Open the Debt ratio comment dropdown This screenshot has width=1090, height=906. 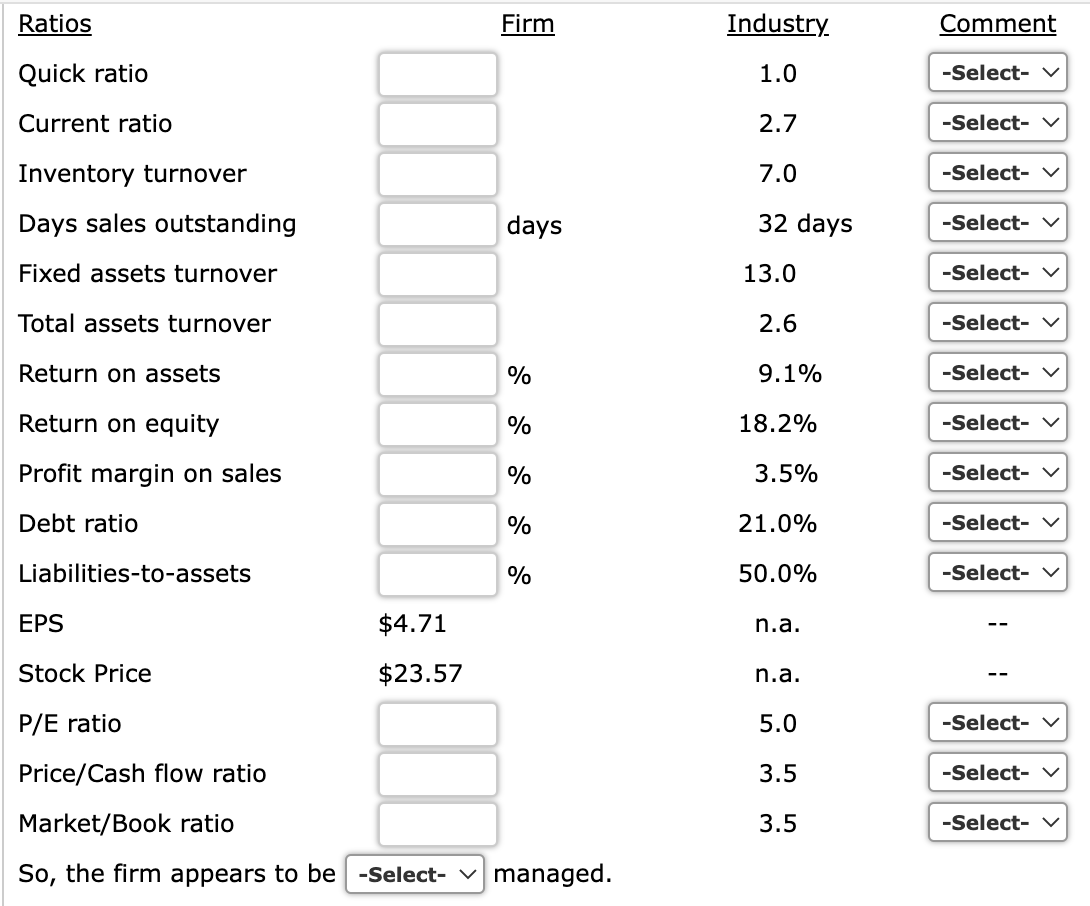point(996,522)
